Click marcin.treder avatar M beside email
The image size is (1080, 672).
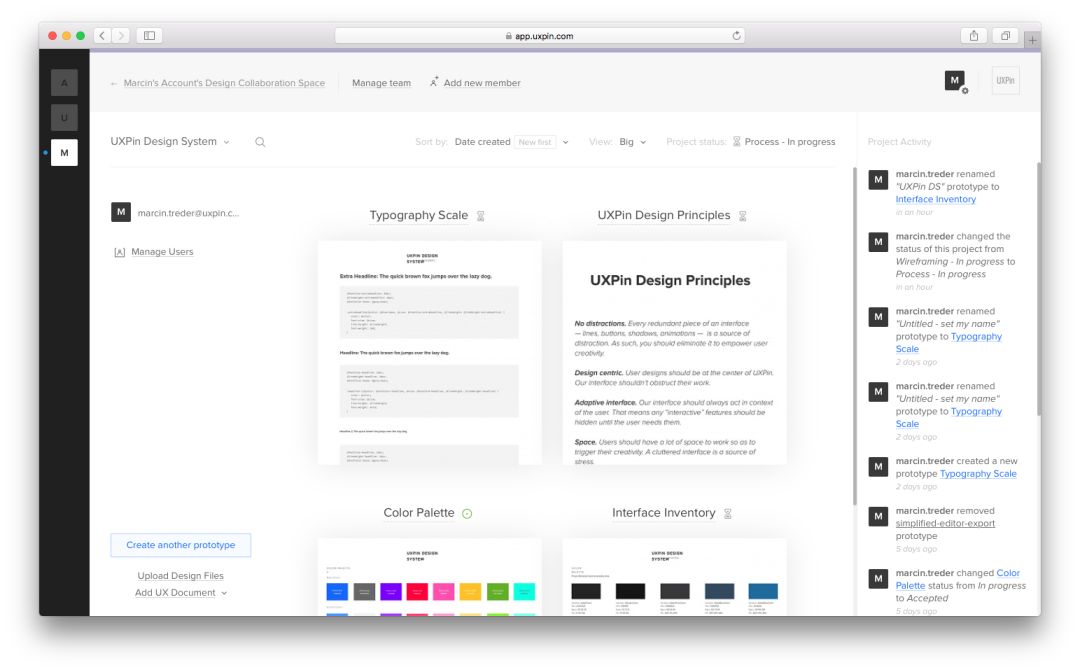pos(121,212)
